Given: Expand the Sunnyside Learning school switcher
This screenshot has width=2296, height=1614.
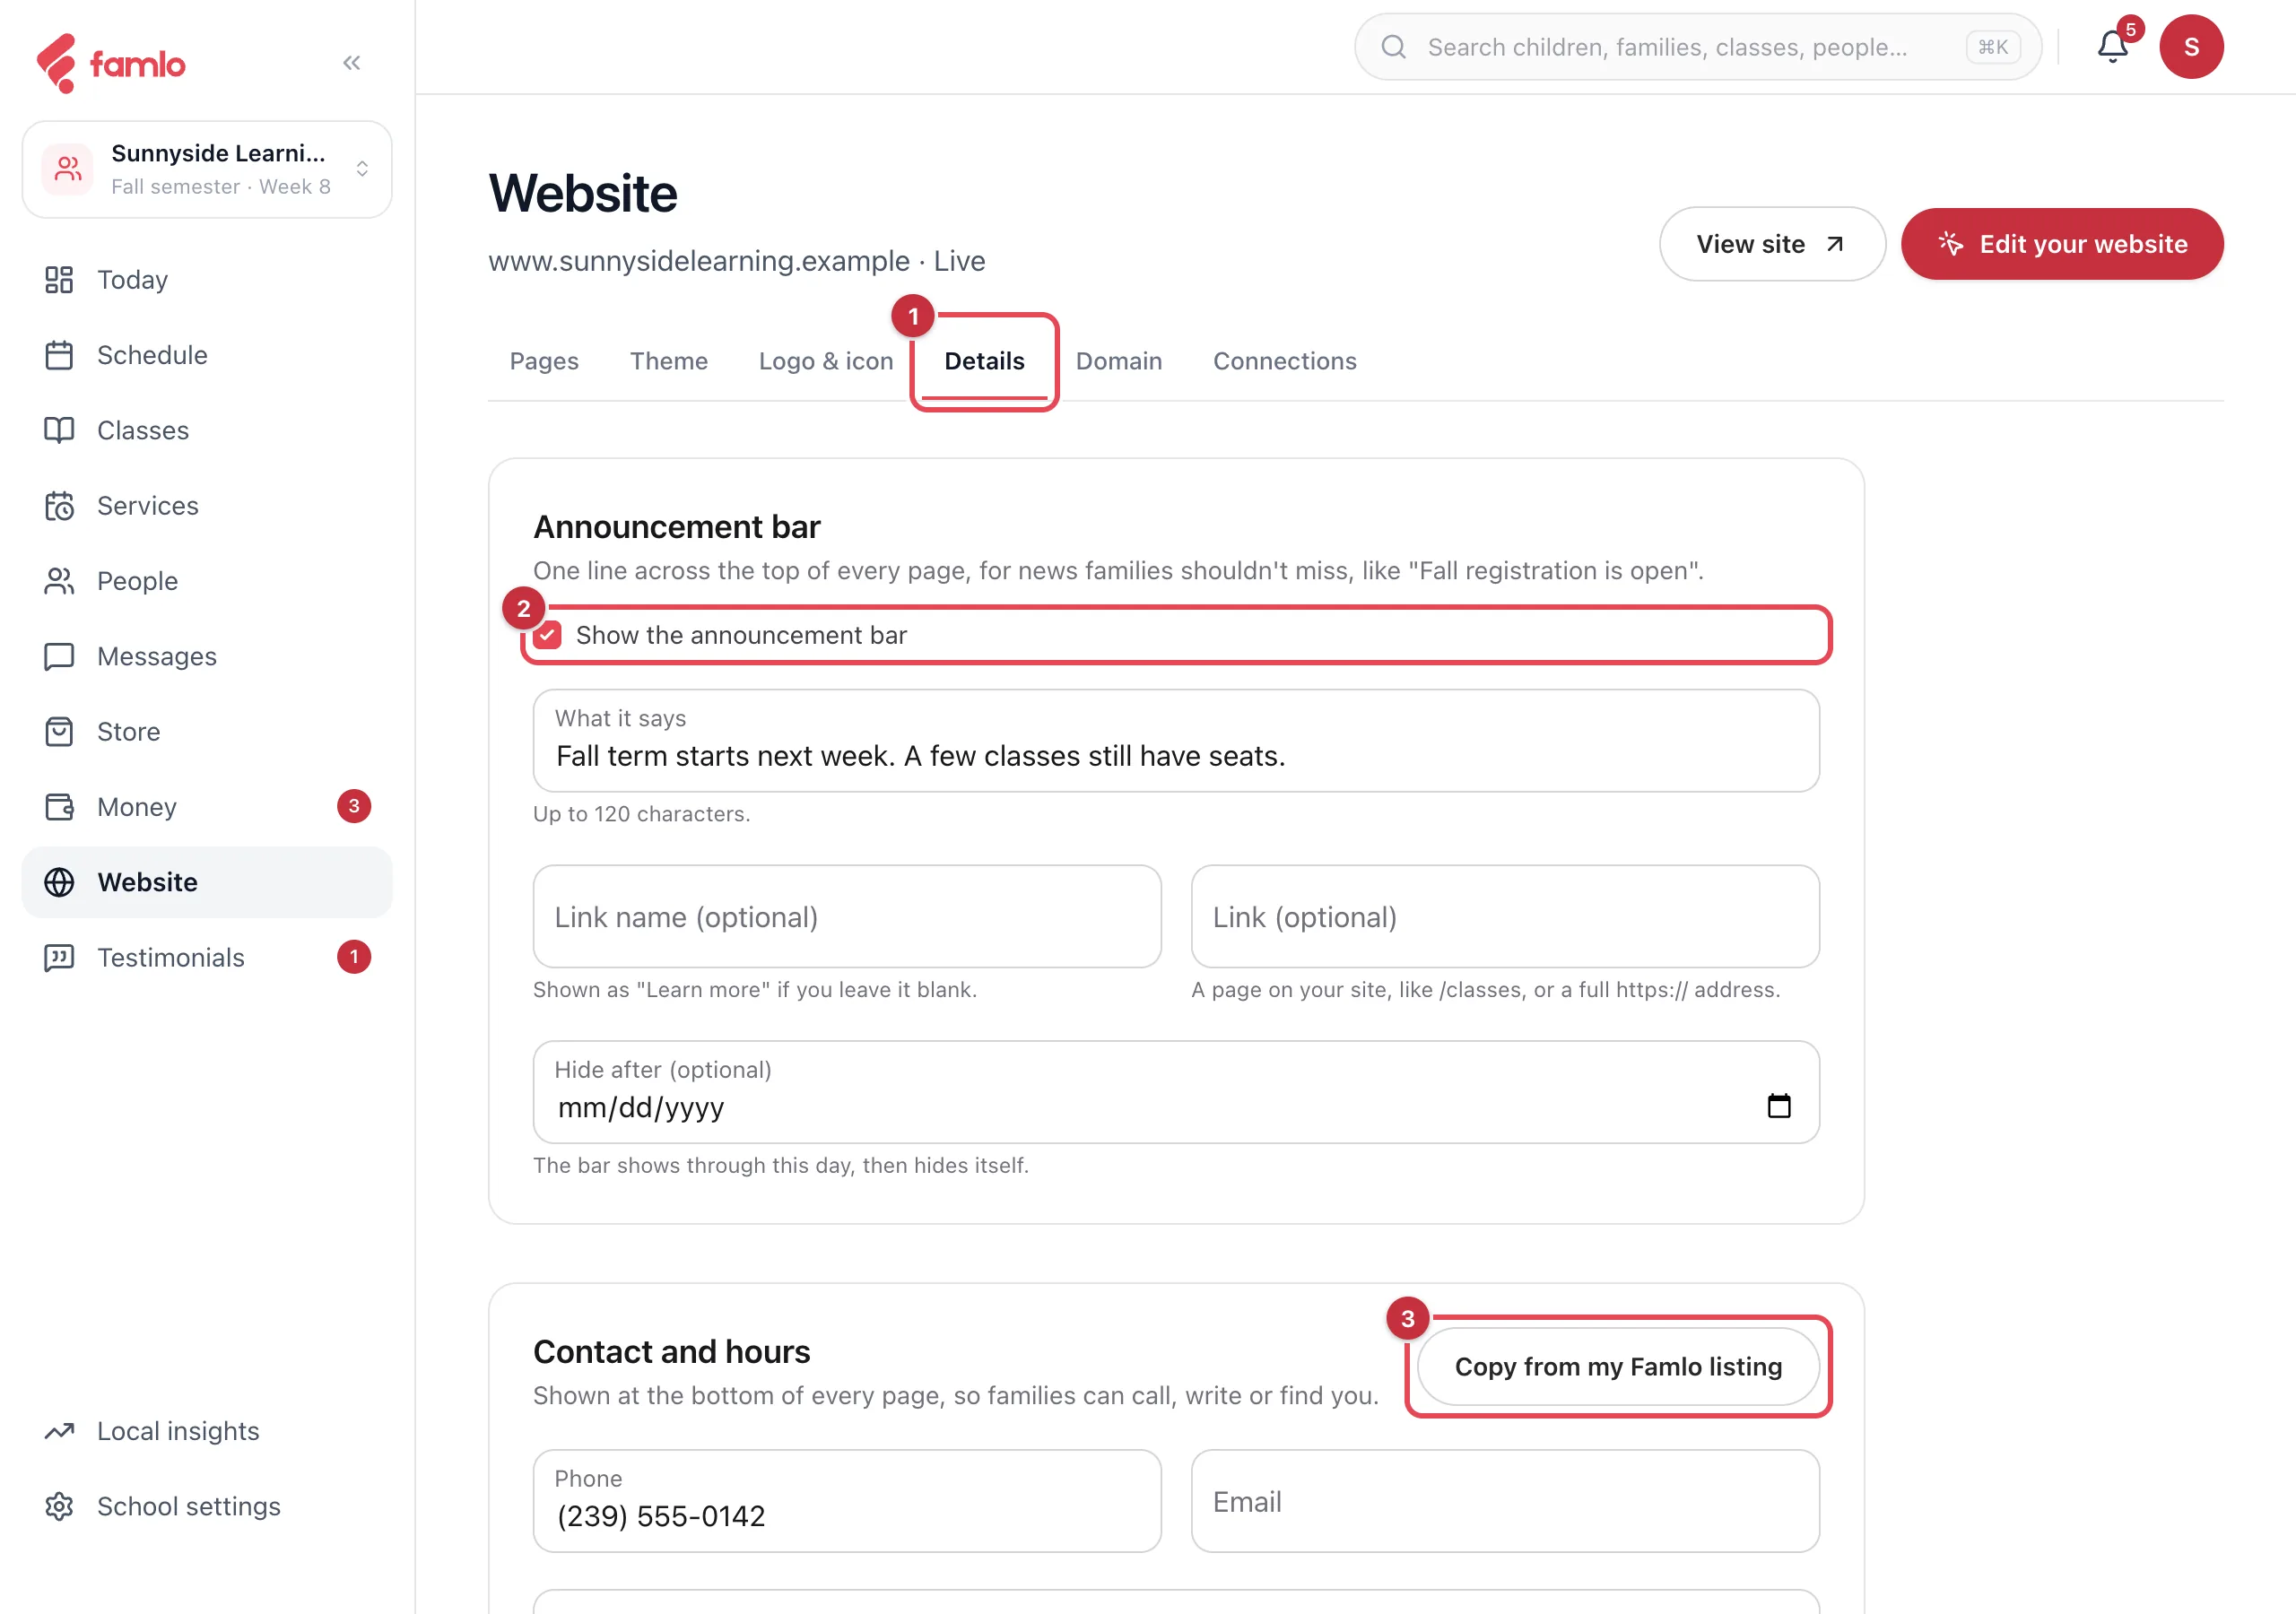Looking at the screenshot, I should coord(207,169).
